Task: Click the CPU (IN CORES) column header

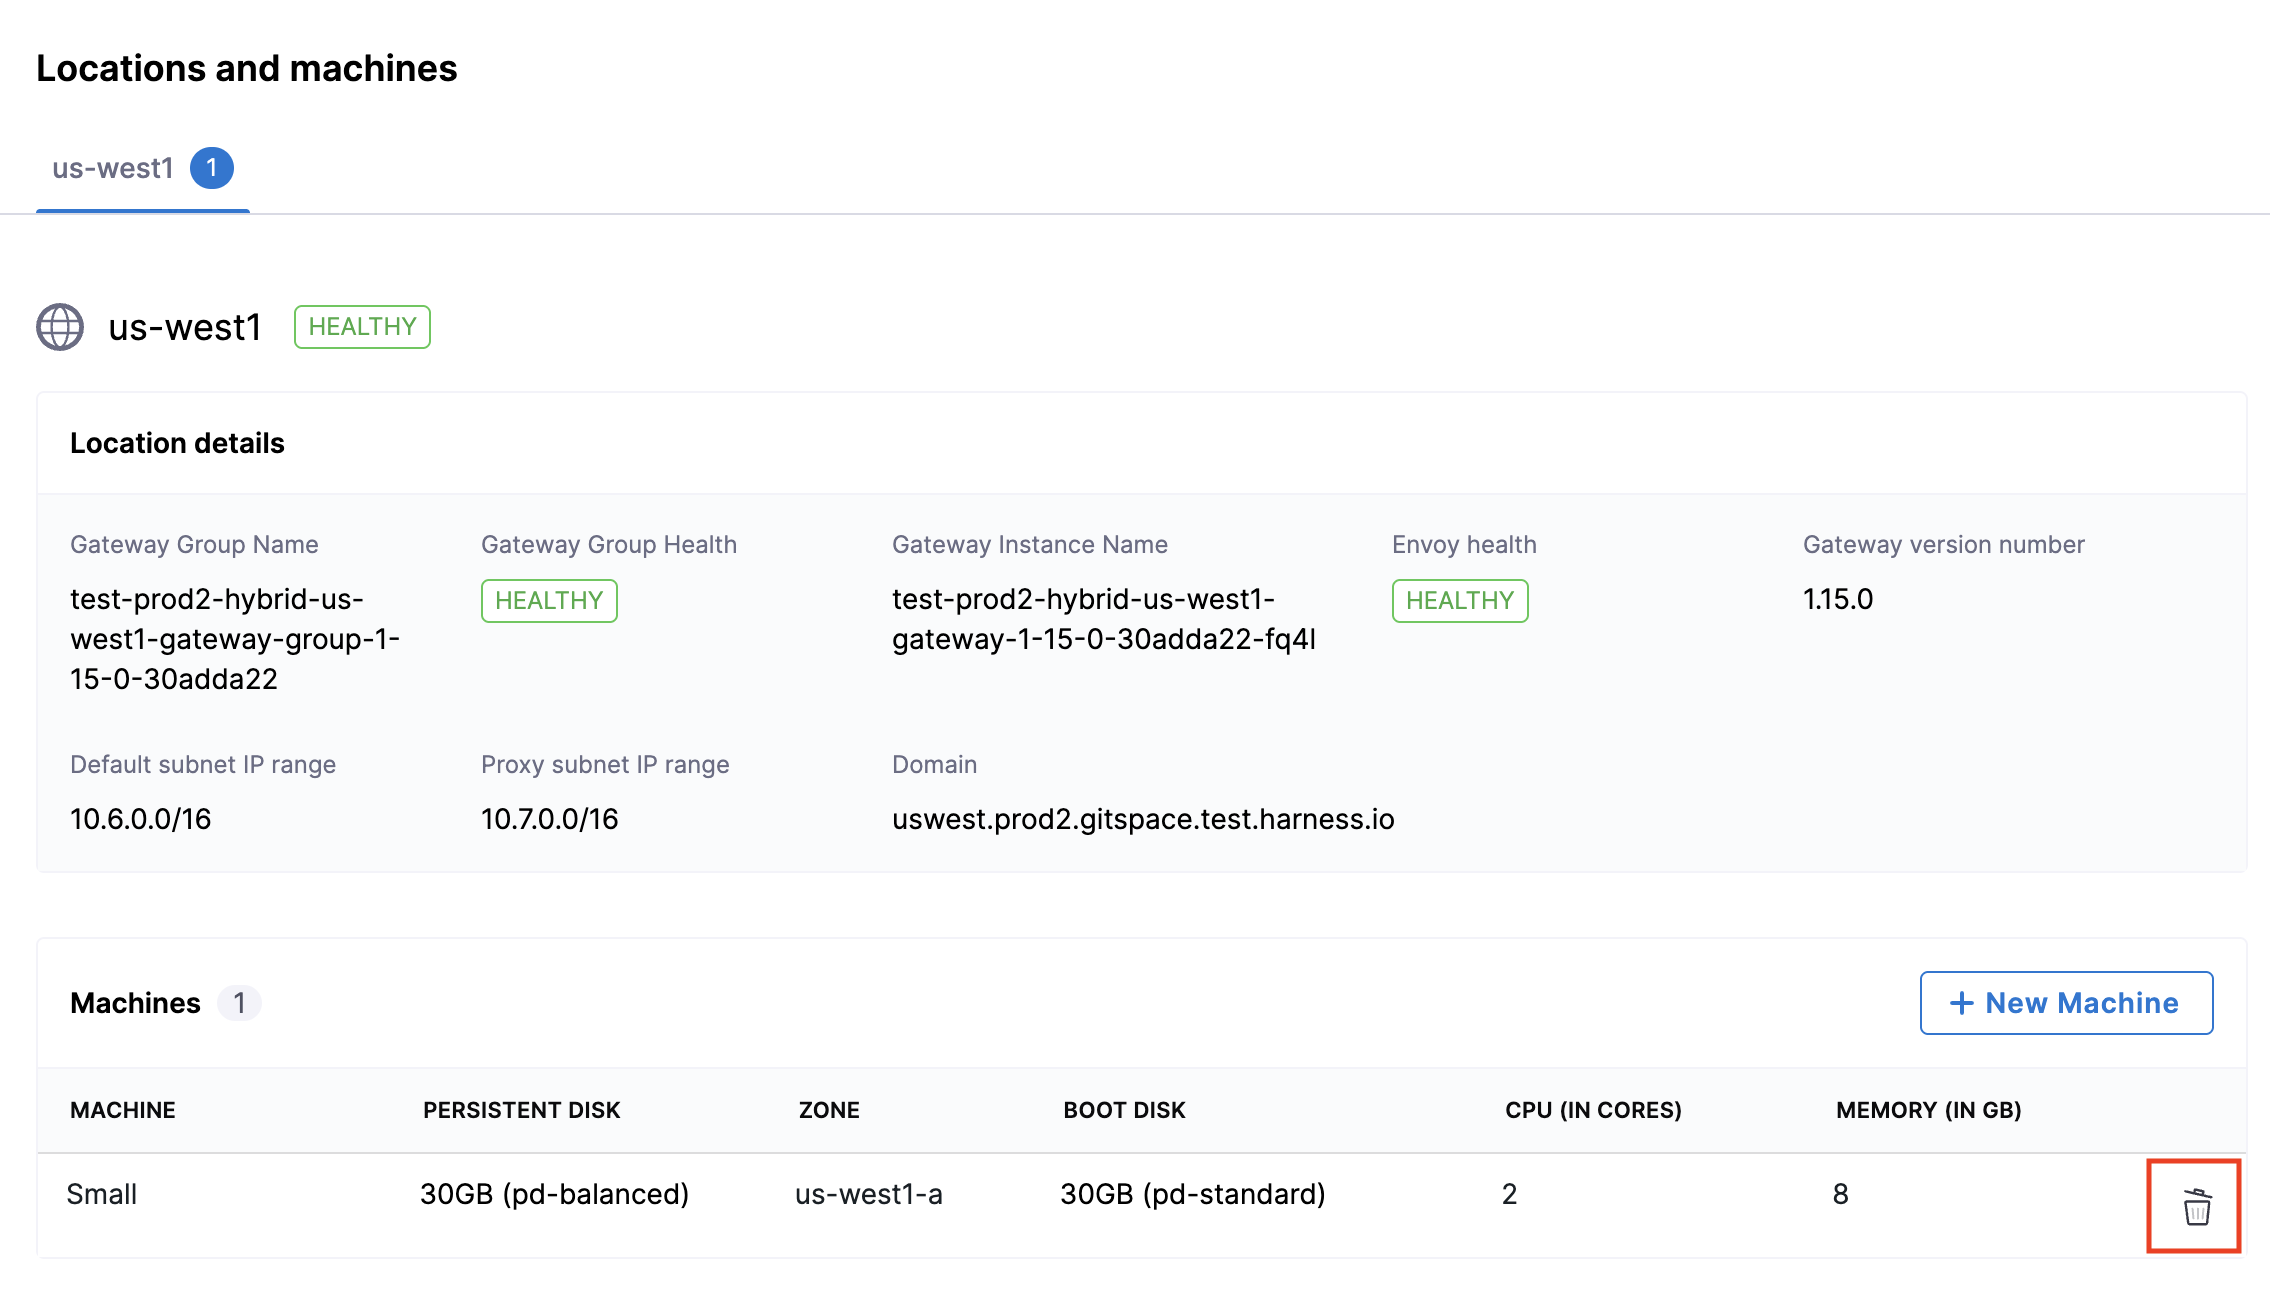Action: (x=1593, y=1110)
